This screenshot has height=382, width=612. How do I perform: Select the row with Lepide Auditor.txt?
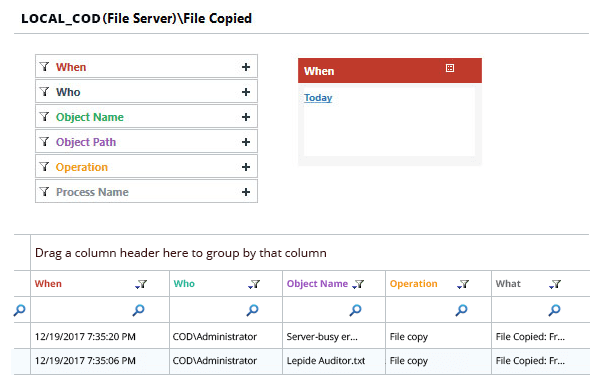click(301, 361)
